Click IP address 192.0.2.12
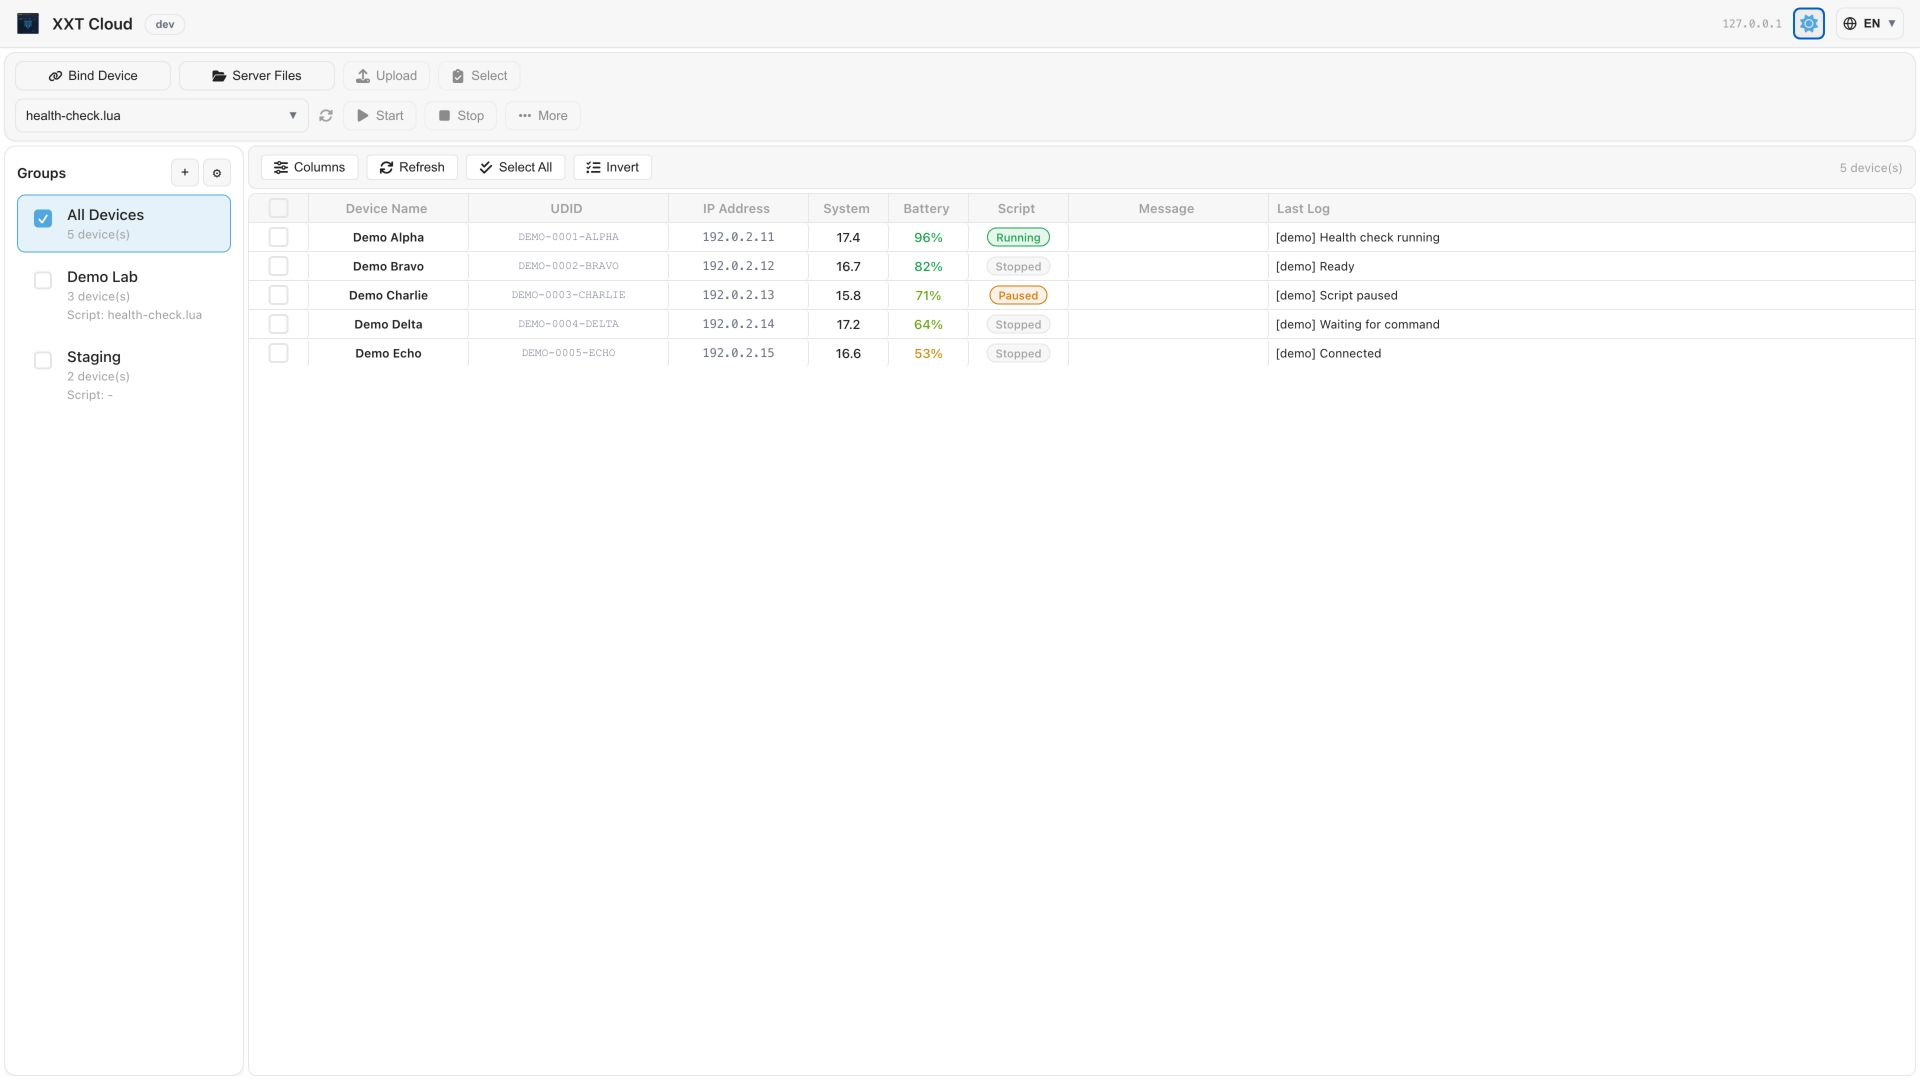The image size is (1920, 1080). (x=738, y=267)
